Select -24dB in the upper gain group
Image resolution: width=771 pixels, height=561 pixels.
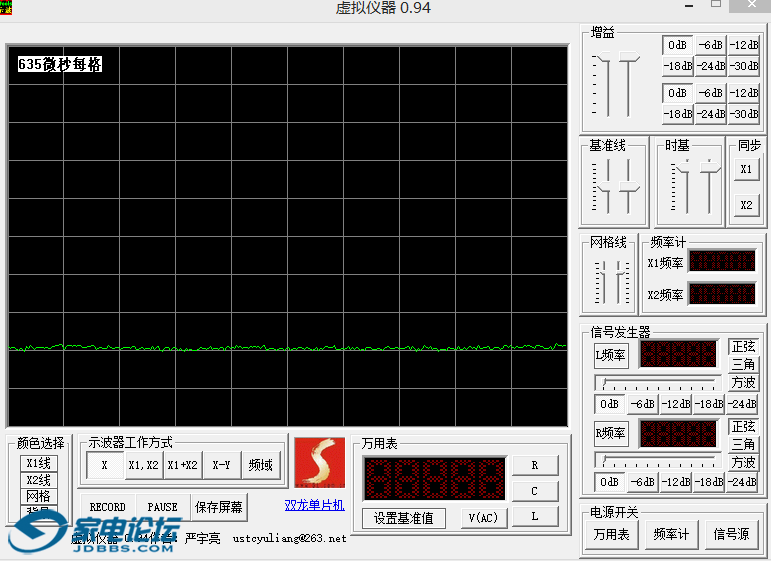click(x=711, y=66)
